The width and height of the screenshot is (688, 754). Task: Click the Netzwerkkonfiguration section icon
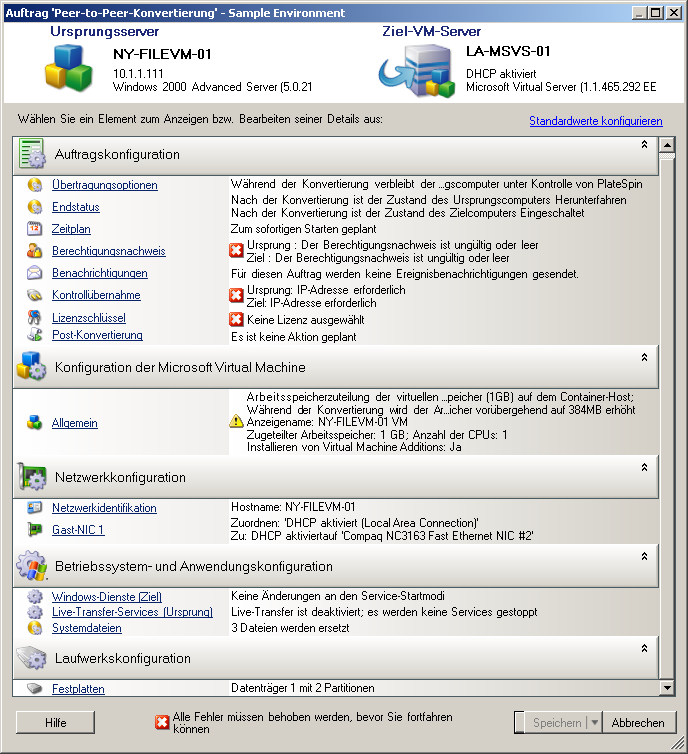pyautogui.click(x=32, y=477)
